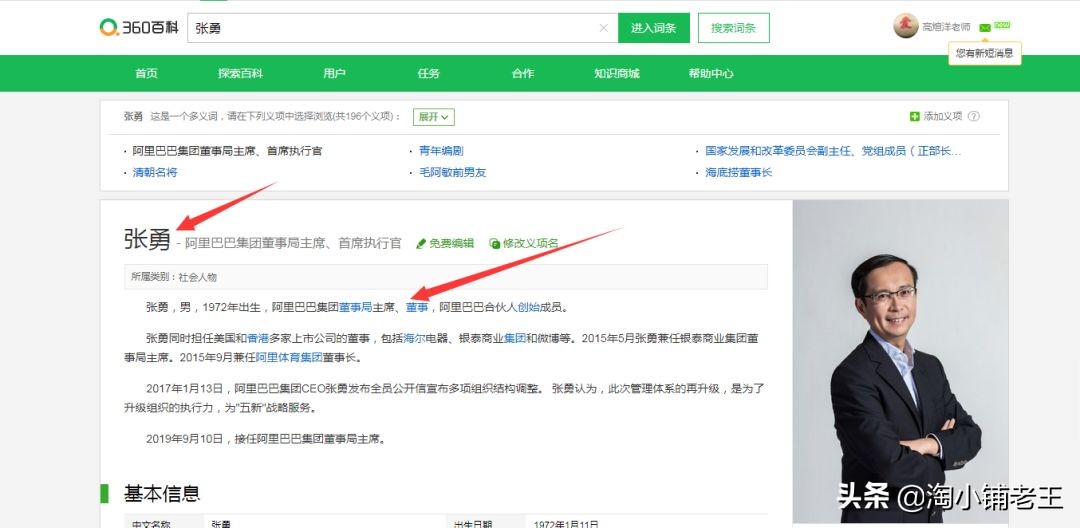Focus the search field containing 张勇
The width and height of the screenshot is (1080, 528).
402,28
